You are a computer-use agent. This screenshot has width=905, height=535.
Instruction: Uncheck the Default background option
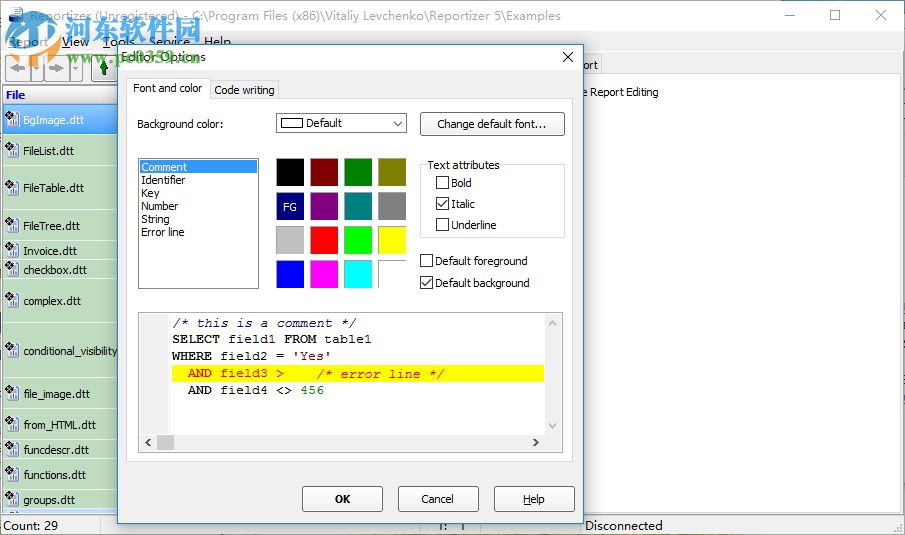(427, 283)
